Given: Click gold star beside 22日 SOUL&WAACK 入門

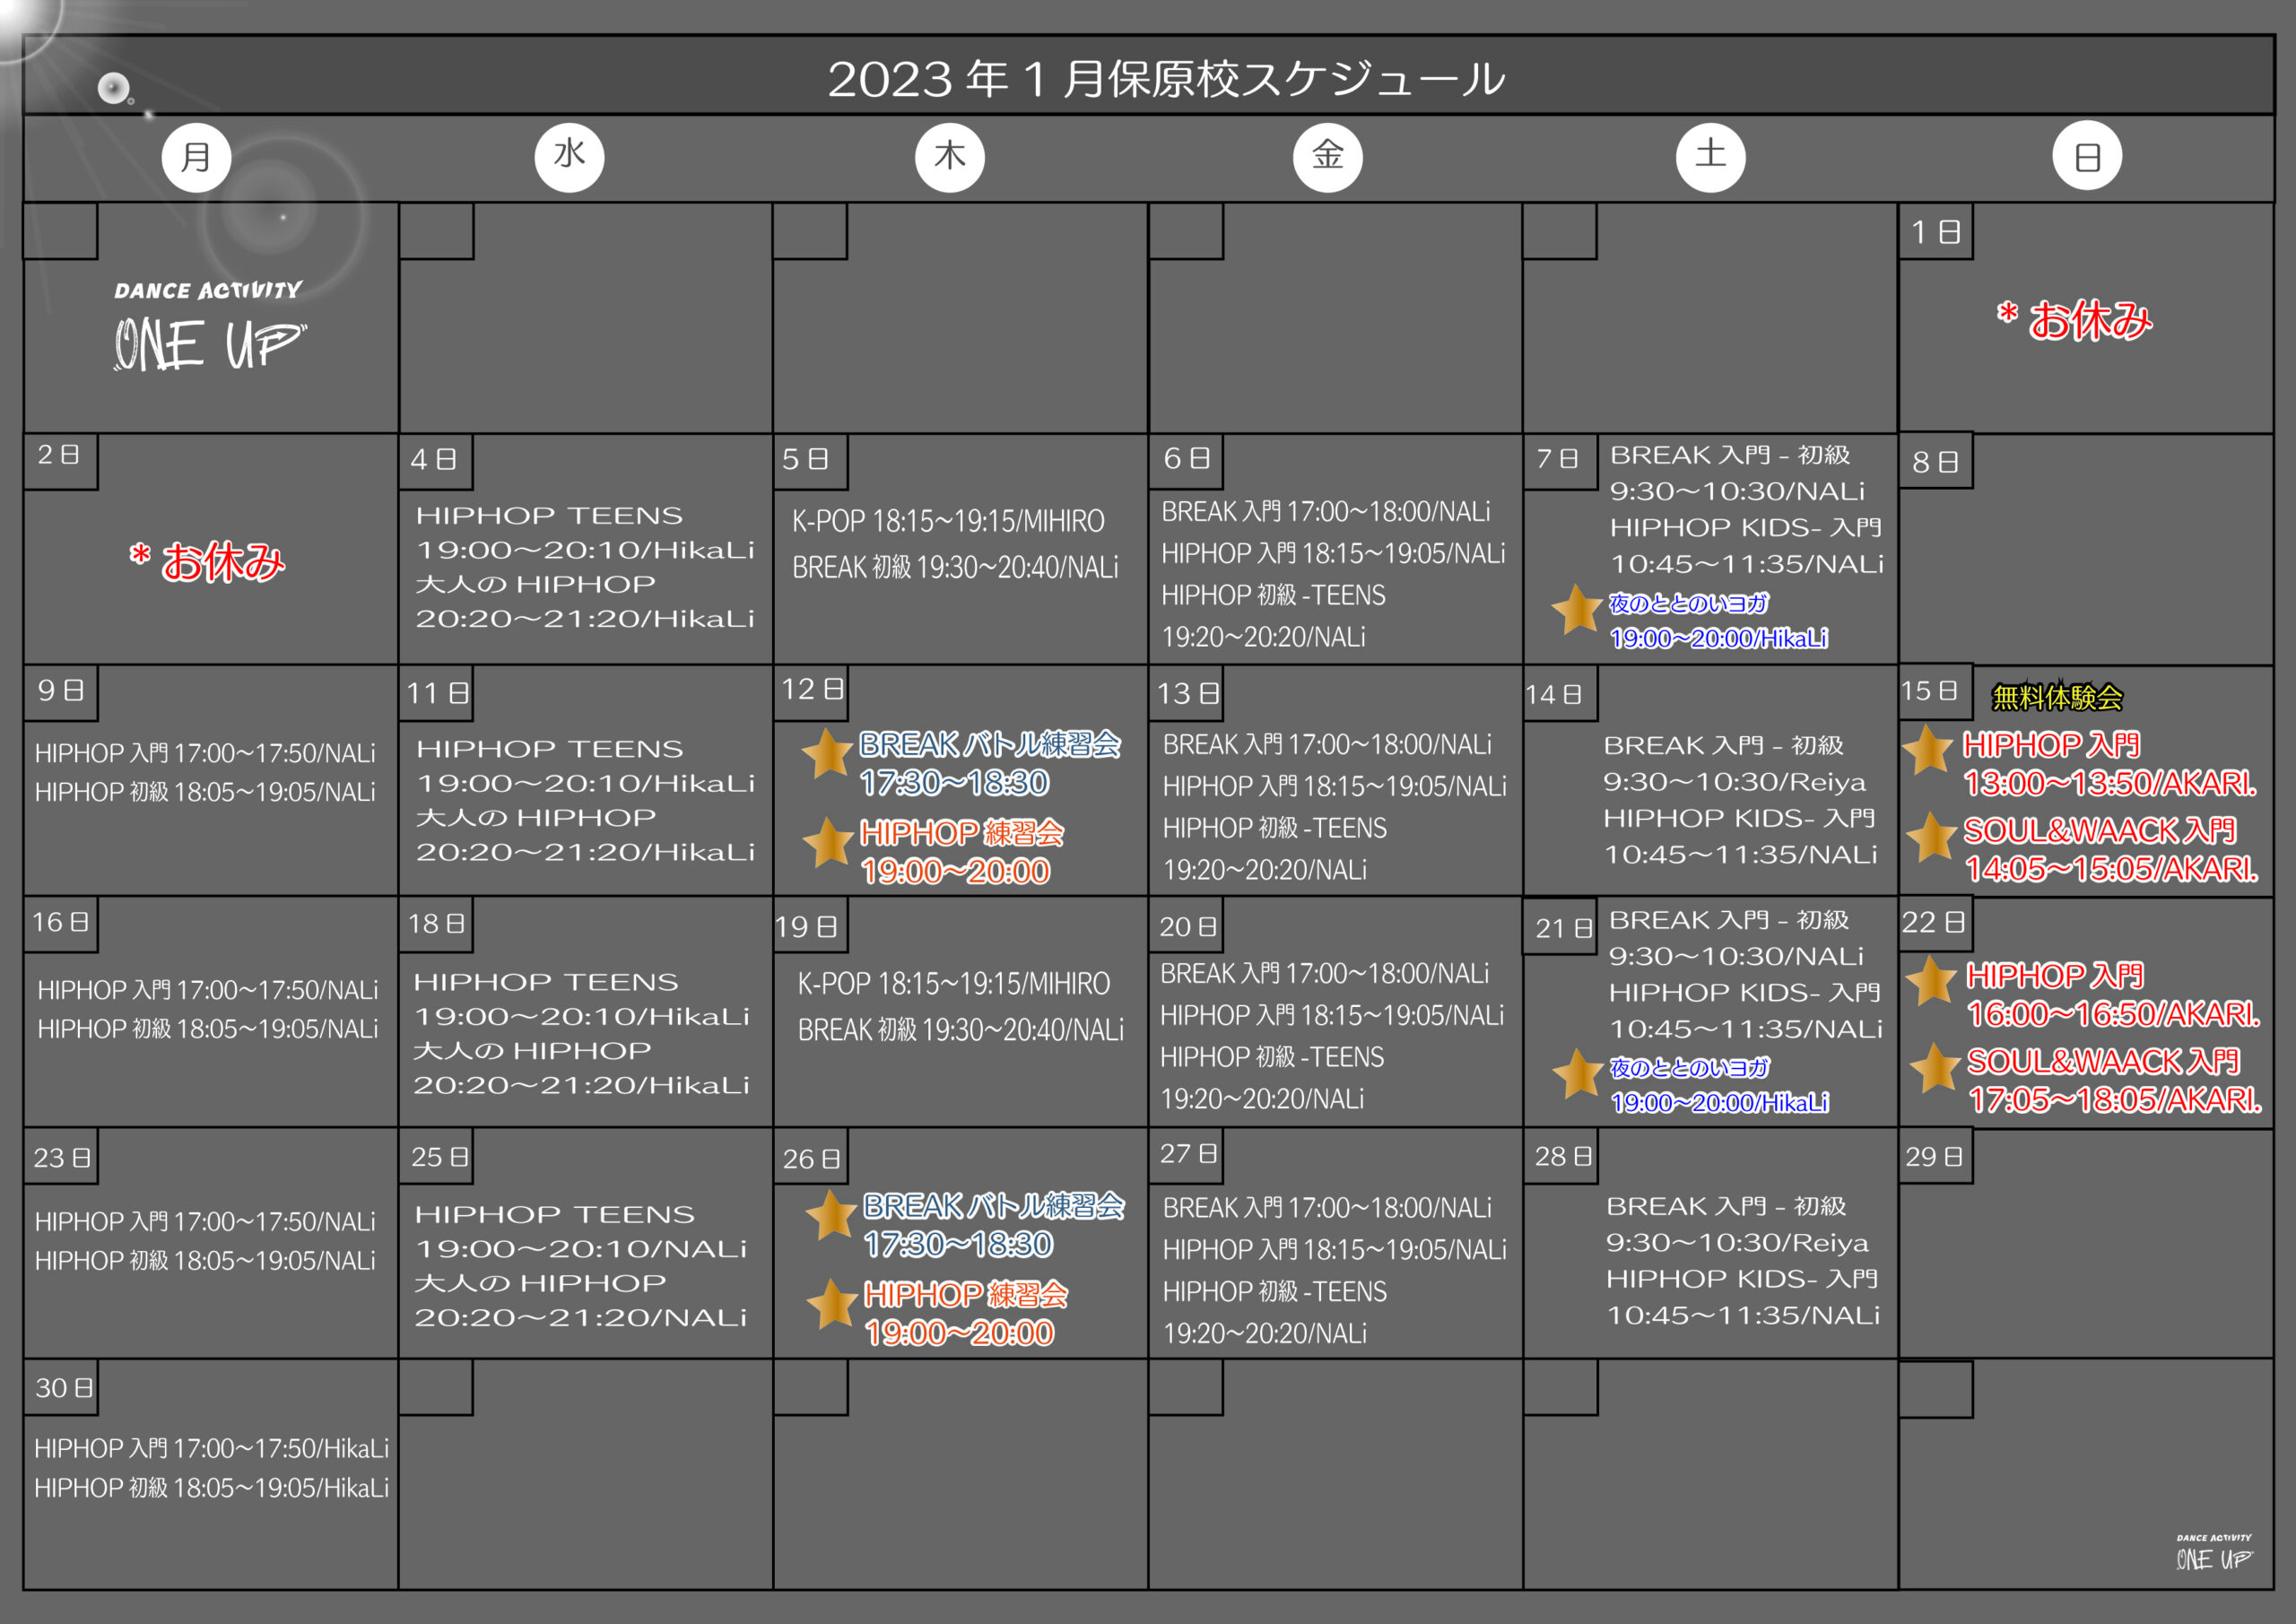Looking at the screenshot, I should (x=1935, y=1067).
